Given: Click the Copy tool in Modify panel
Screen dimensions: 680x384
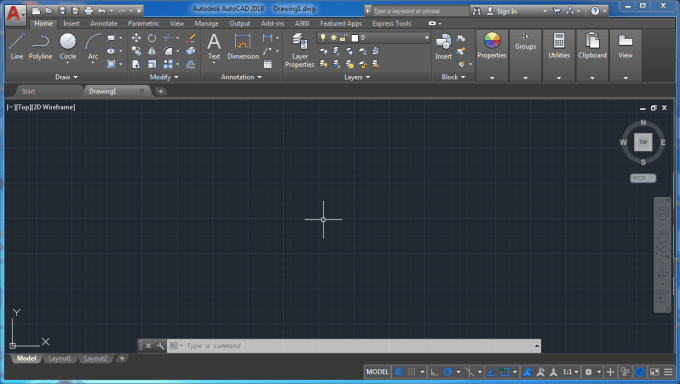Looking at the screenshot, I should coord(136,51).
